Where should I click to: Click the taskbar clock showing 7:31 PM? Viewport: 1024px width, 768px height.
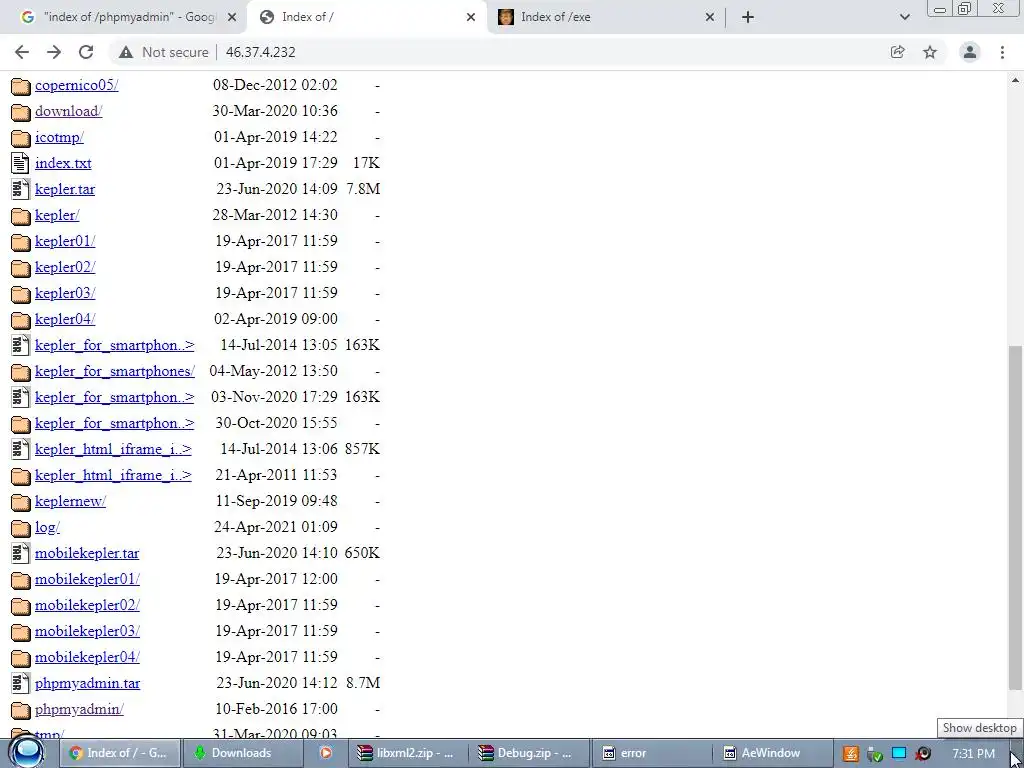click(973, 753)
